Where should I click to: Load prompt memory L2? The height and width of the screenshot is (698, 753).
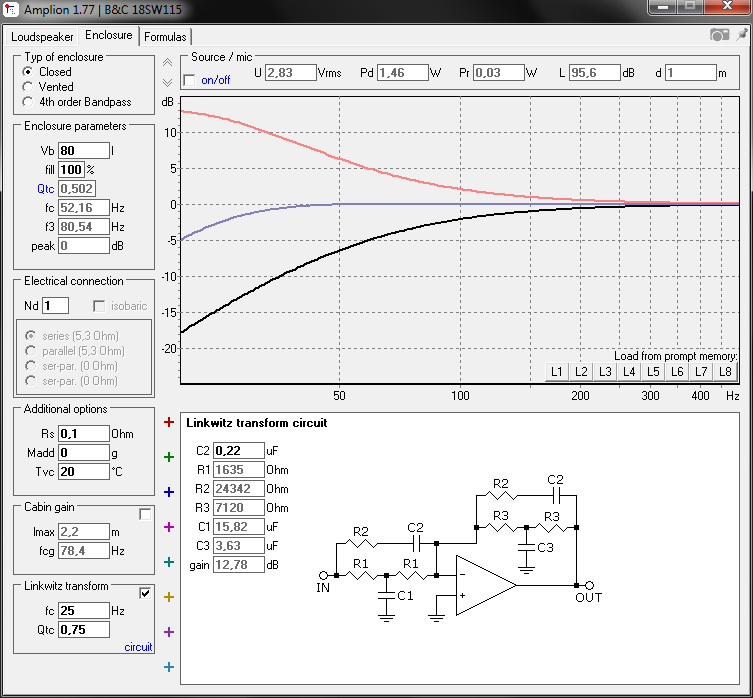[581, 371]
